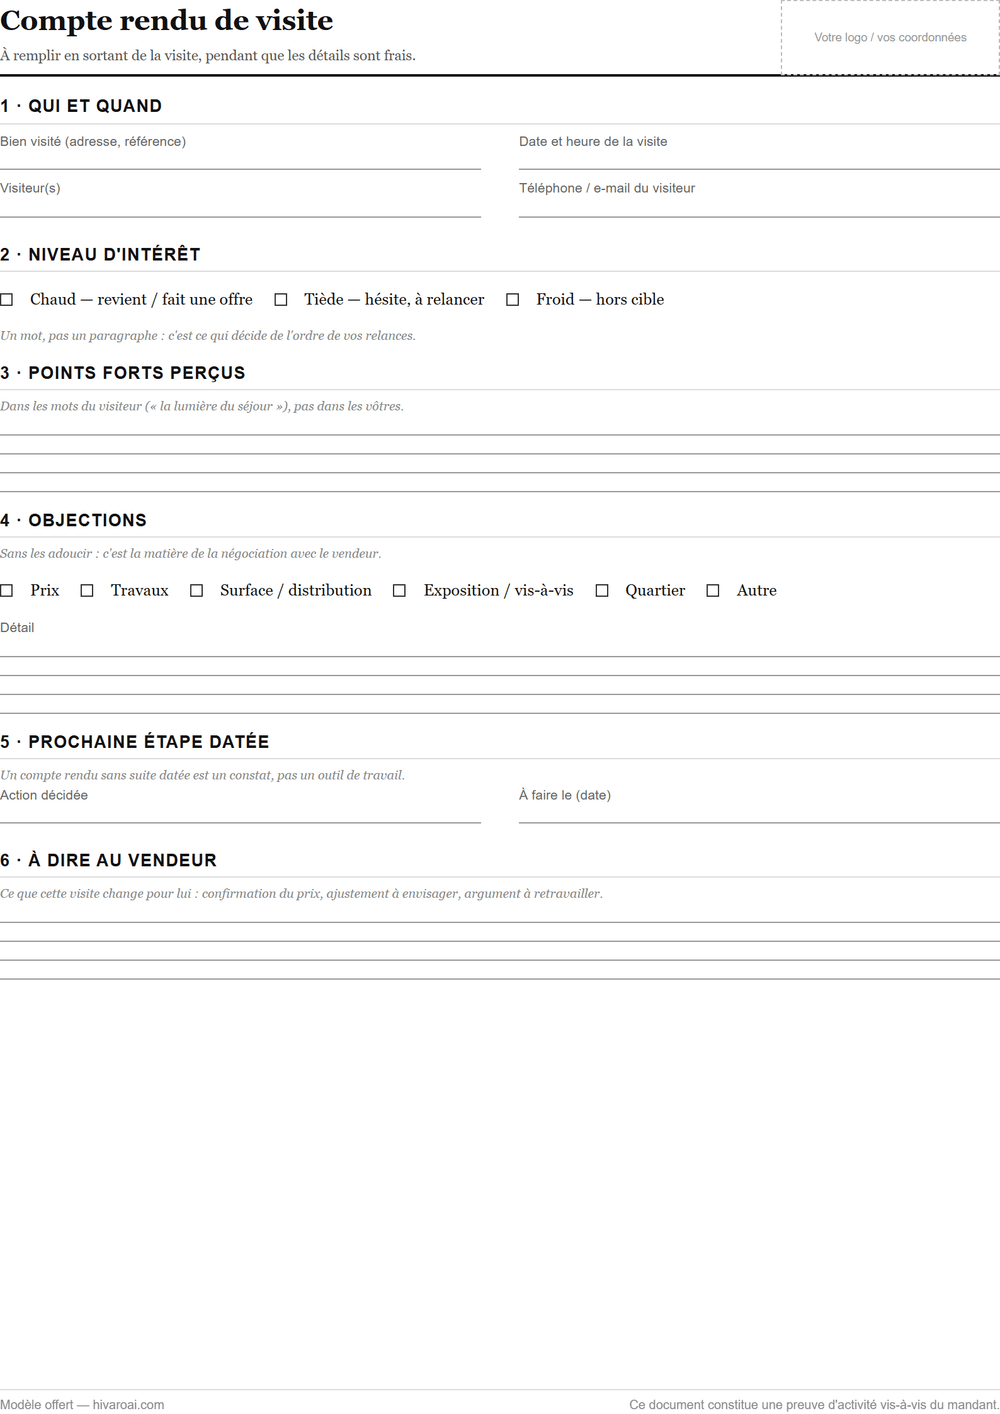Click the Visiteur(s) input line
Image resolution: width=1000 pixels, height=1414 pixels.
(240, 207)
